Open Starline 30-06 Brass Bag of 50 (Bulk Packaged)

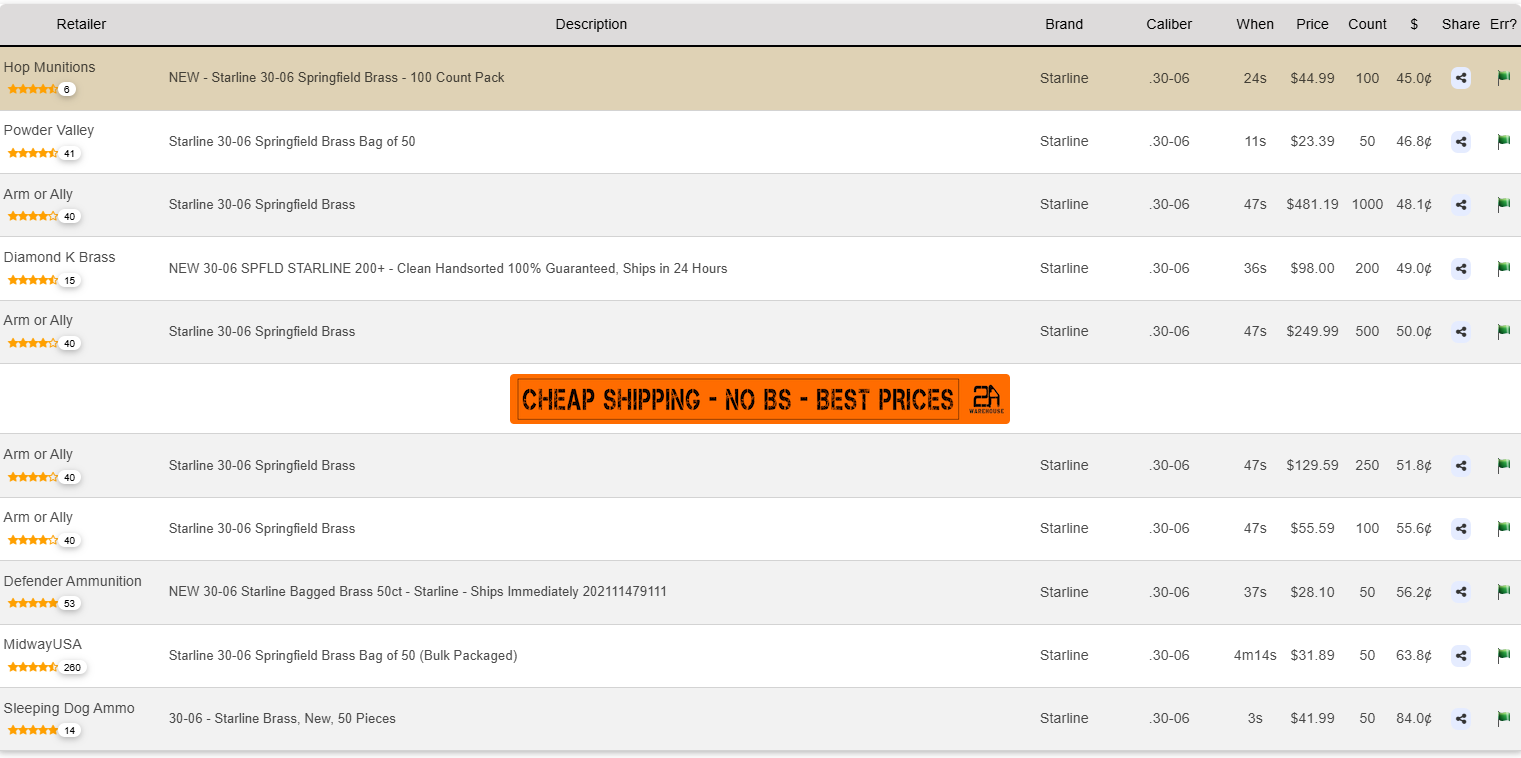pos(343,656)
